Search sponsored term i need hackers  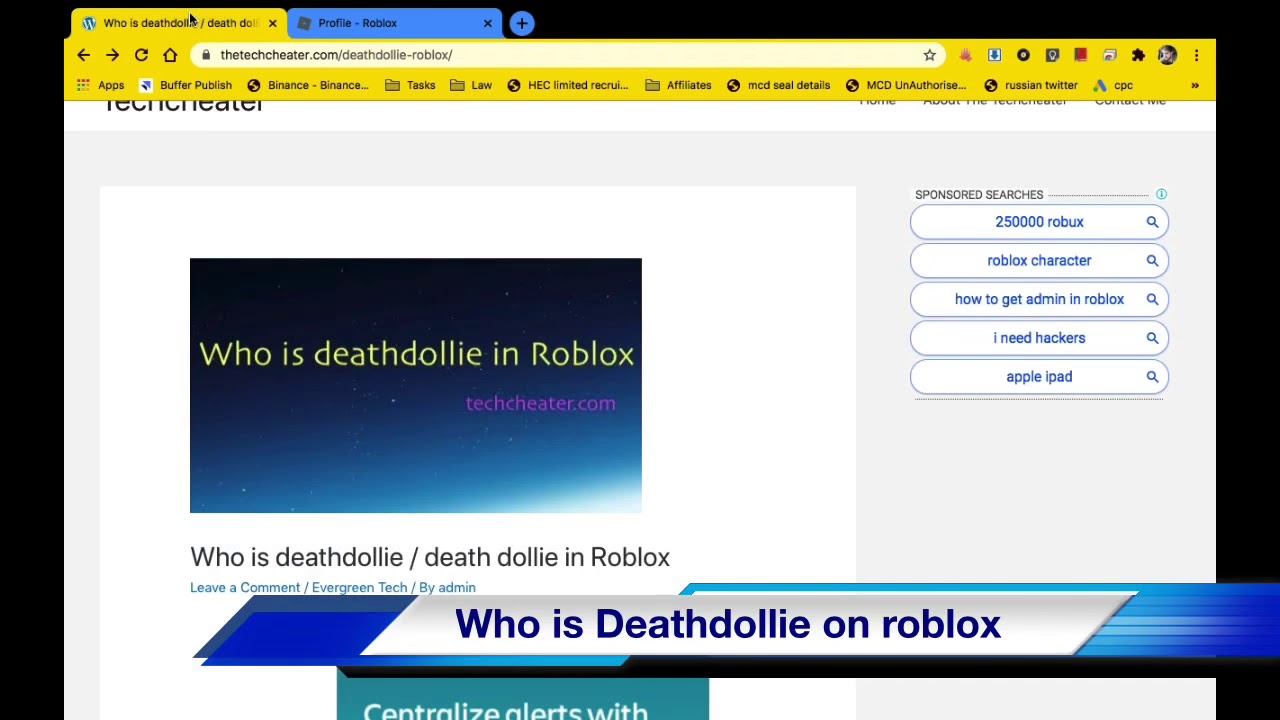pos(1039,338)
